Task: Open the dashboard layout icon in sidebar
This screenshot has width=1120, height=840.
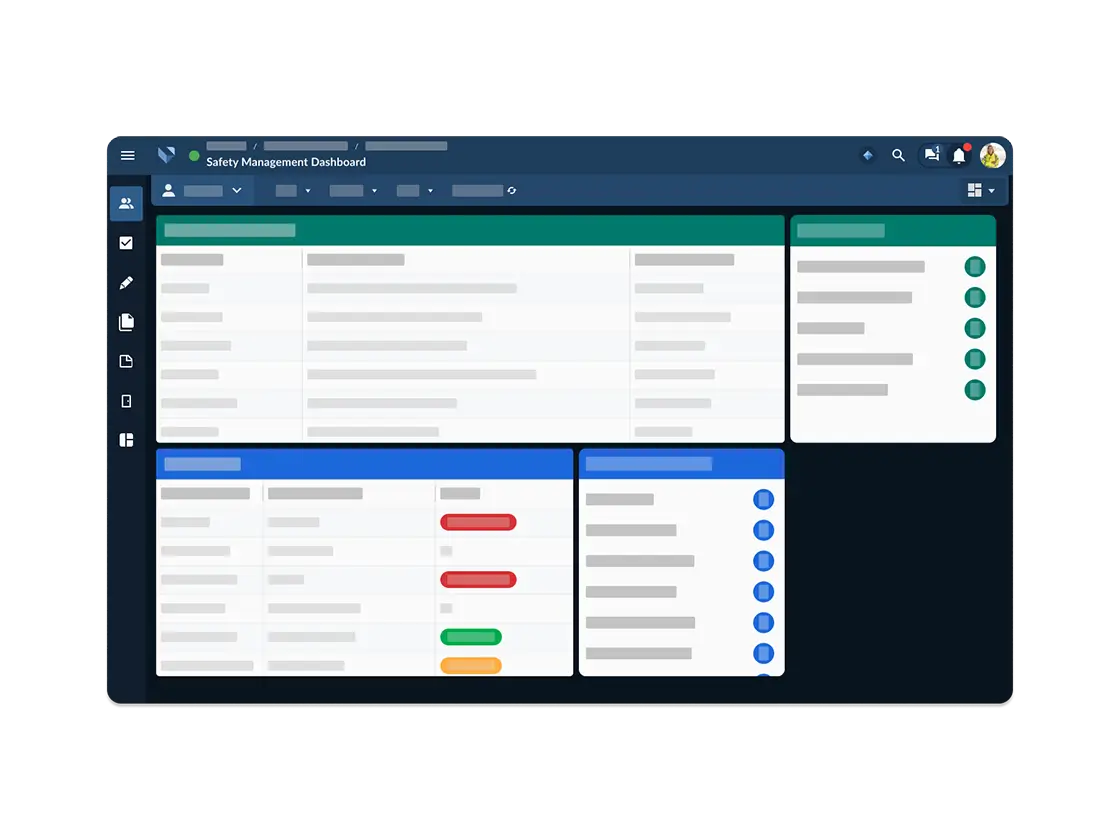Action: click(x=126, y=440)
